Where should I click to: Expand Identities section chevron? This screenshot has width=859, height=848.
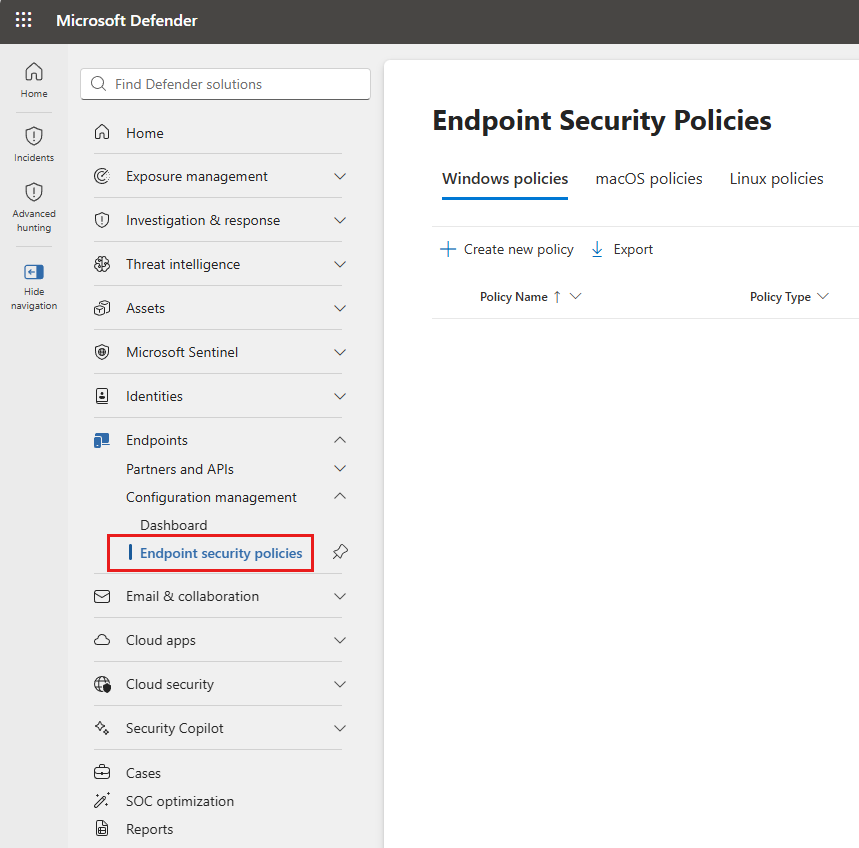pos(340,396)
